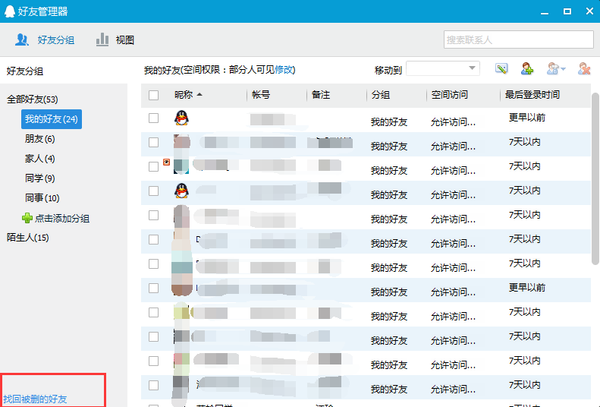Image resolution: width=600 pixels, height=407 pixels.
Task: Click the 好友分组 people icon
Action: (x=22, y=39)
